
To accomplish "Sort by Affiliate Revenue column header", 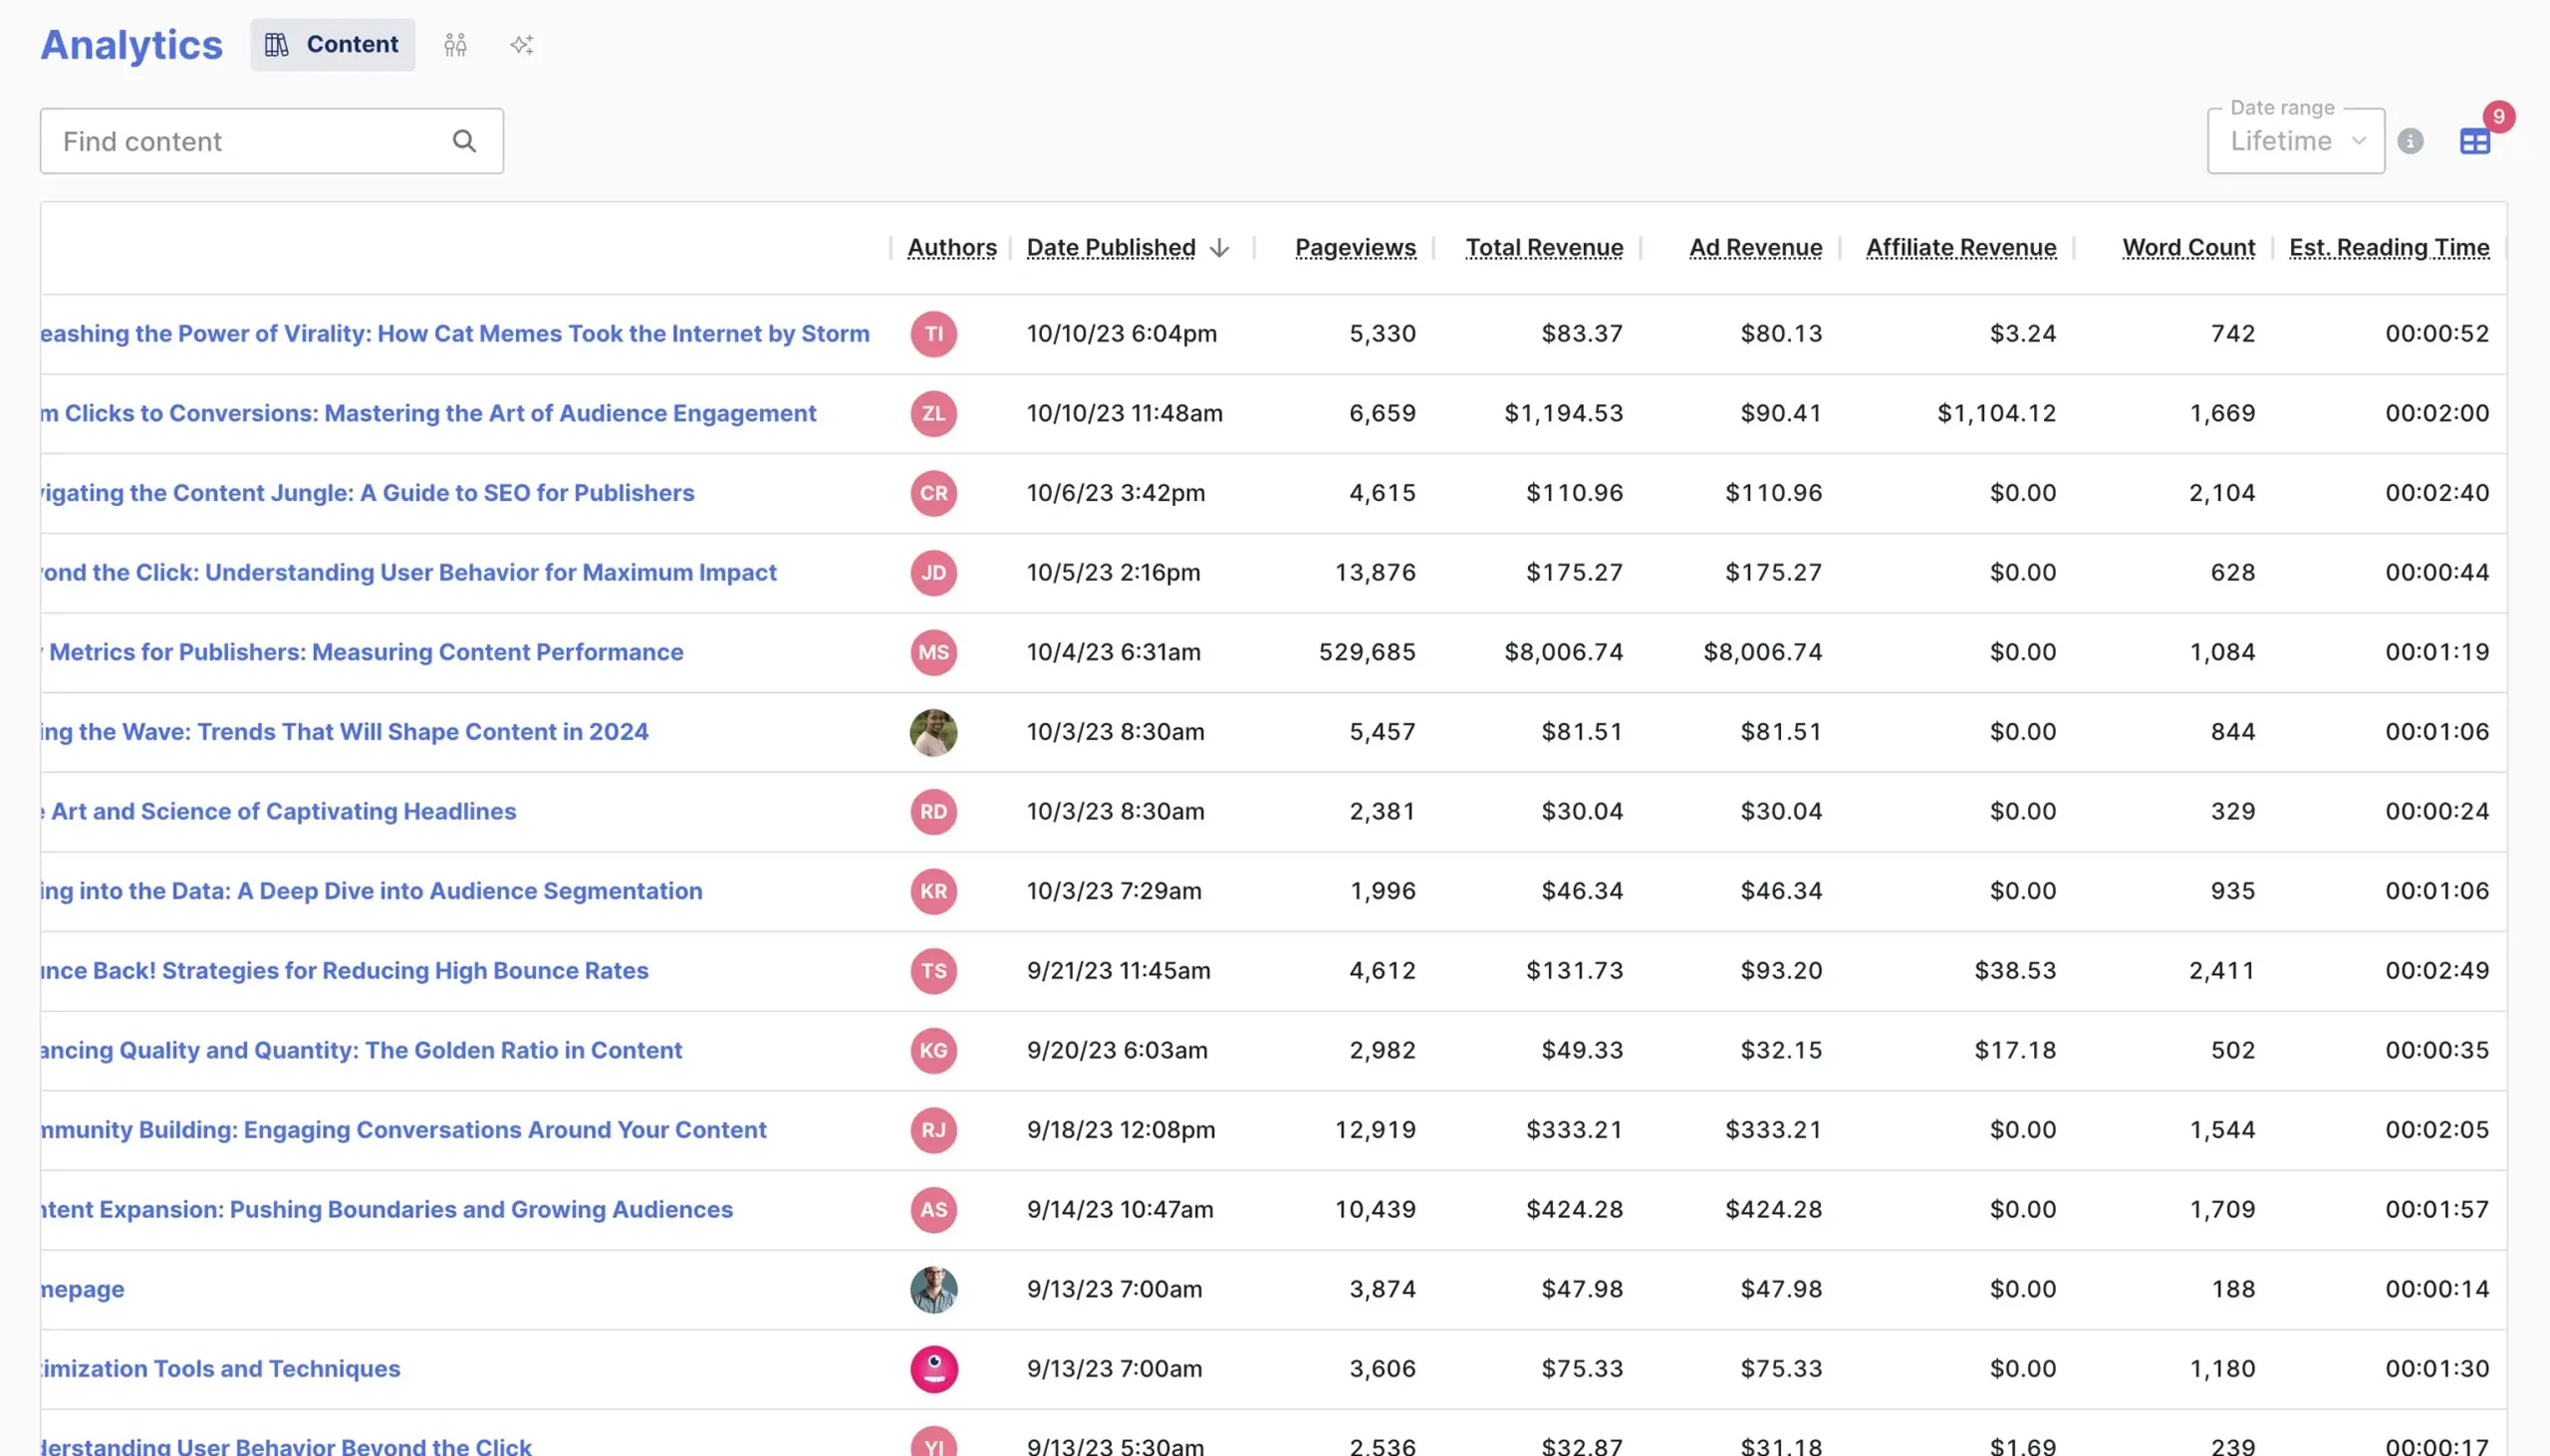I will [x=1961, y=248].
